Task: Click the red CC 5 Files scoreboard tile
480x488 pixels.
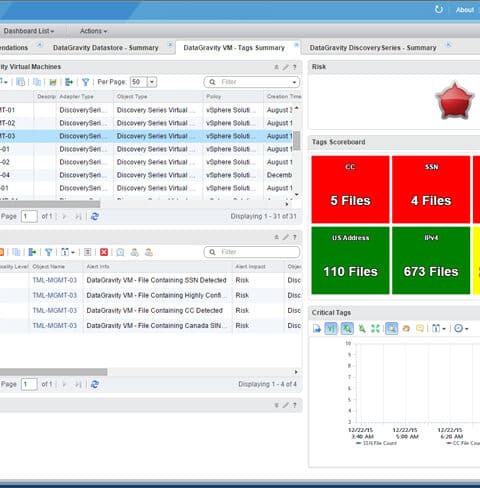Action: (x=350, y=189)
